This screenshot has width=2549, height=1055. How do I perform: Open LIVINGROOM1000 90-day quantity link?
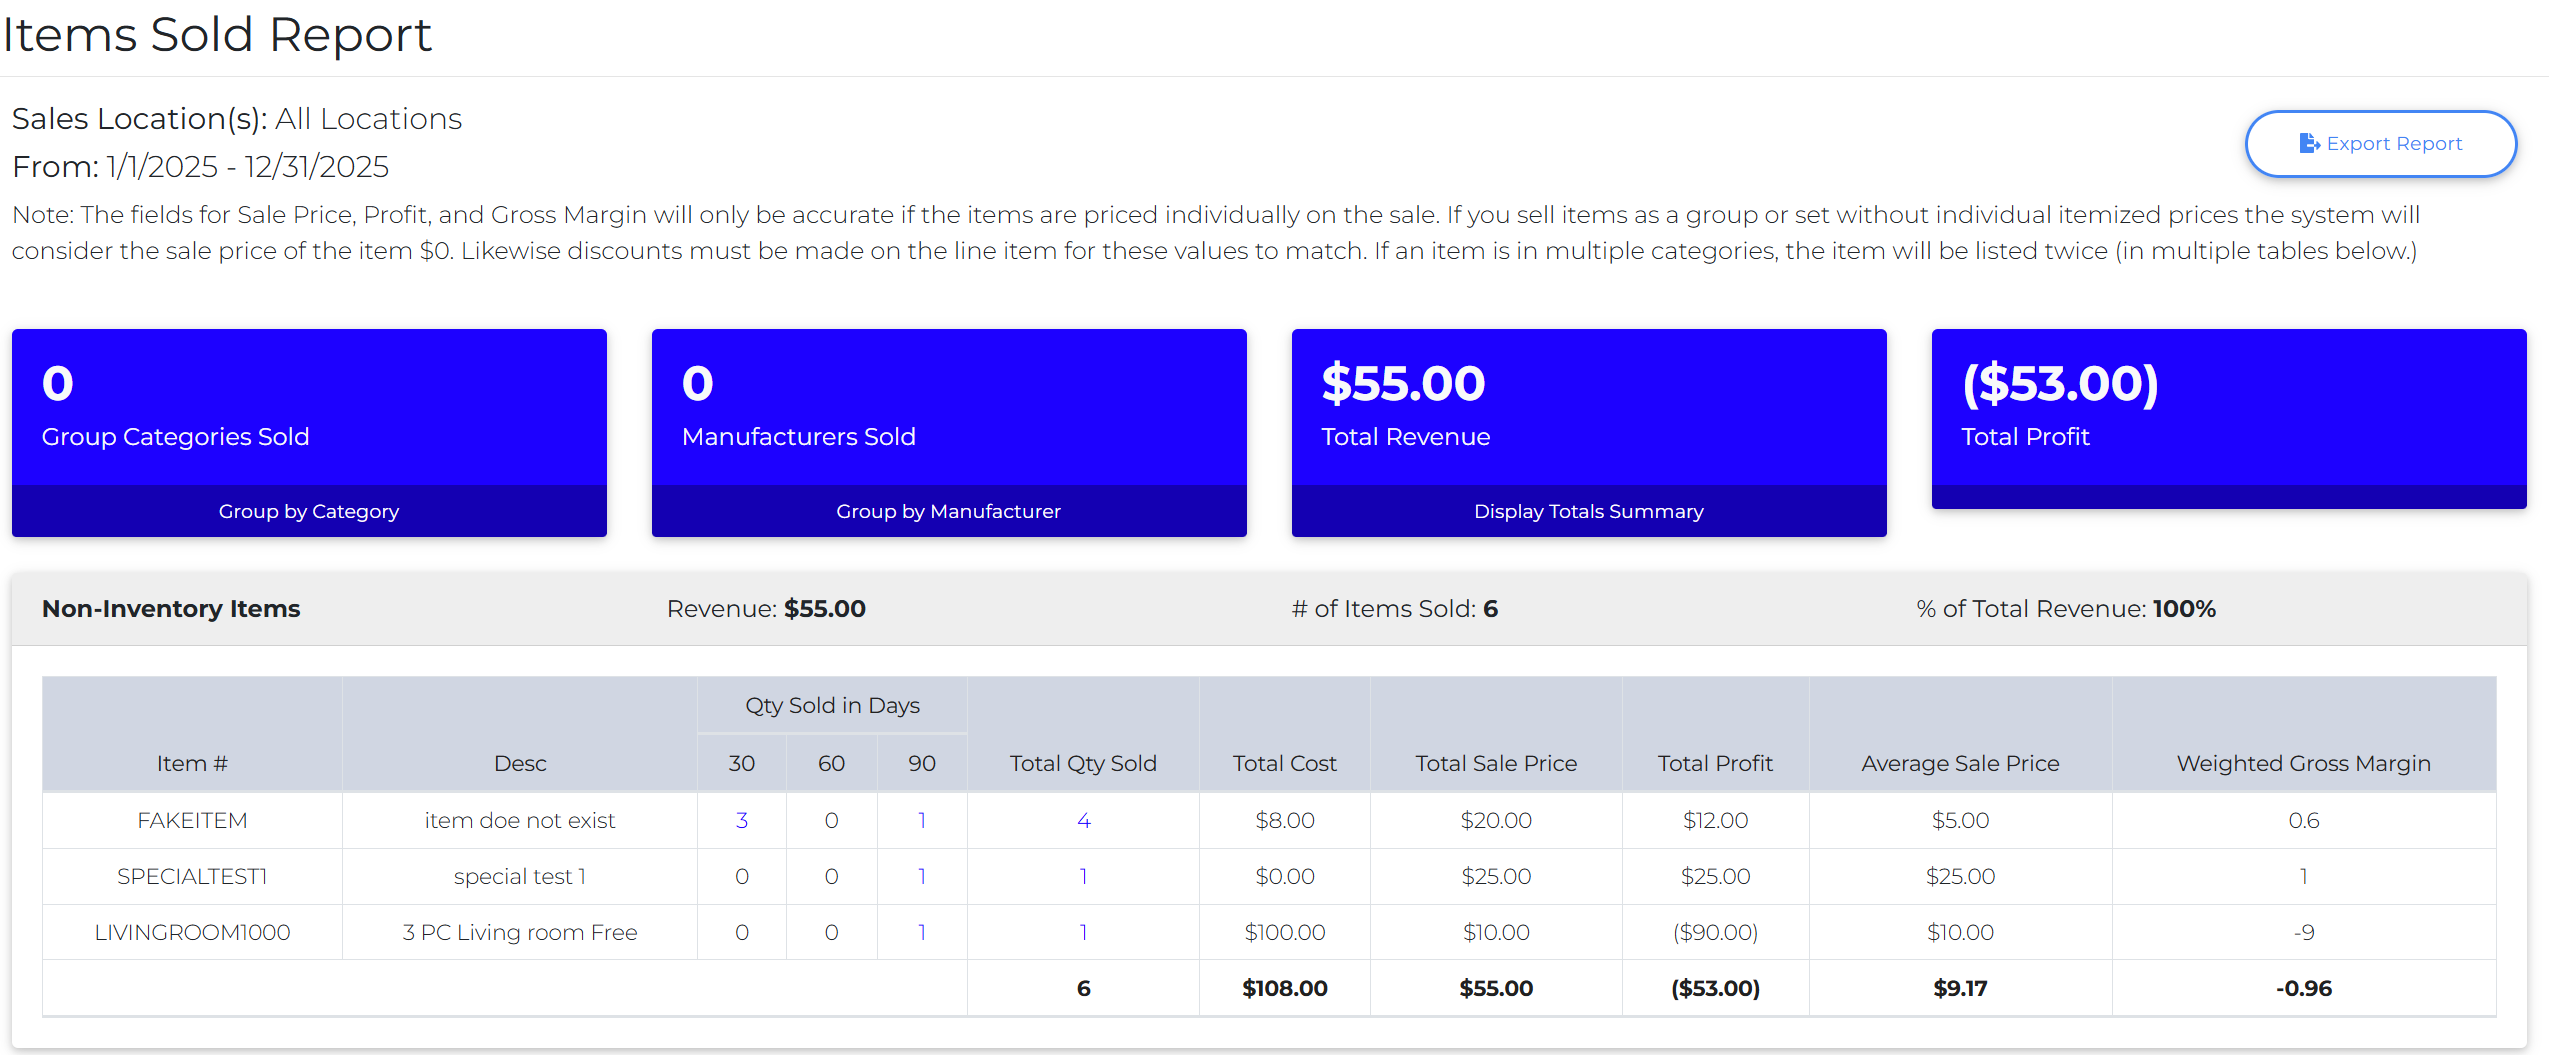pyautogui.click(x=922, y=932)
